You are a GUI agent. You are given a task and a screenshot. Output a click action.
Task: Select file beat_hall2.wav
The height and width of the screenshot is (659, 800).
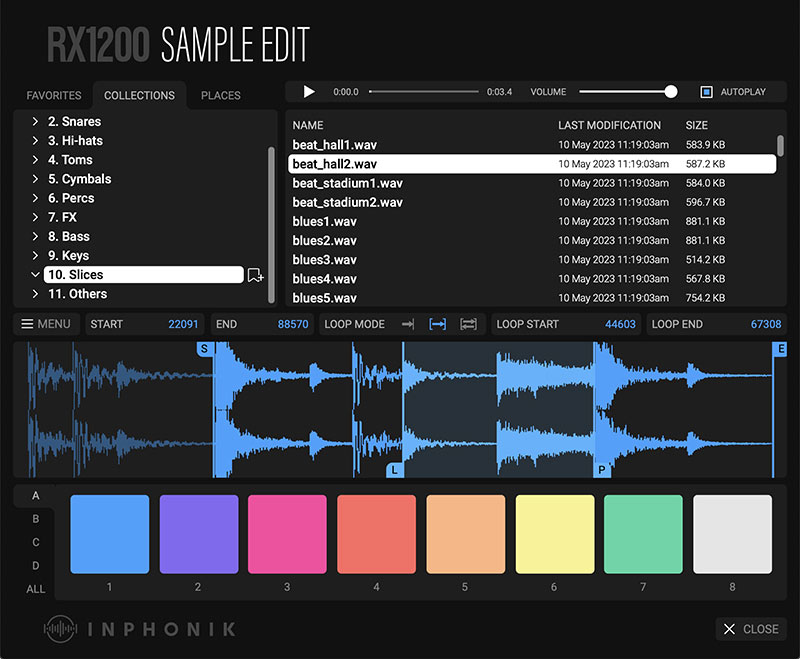pyautogui.click(x=532, y=164)
